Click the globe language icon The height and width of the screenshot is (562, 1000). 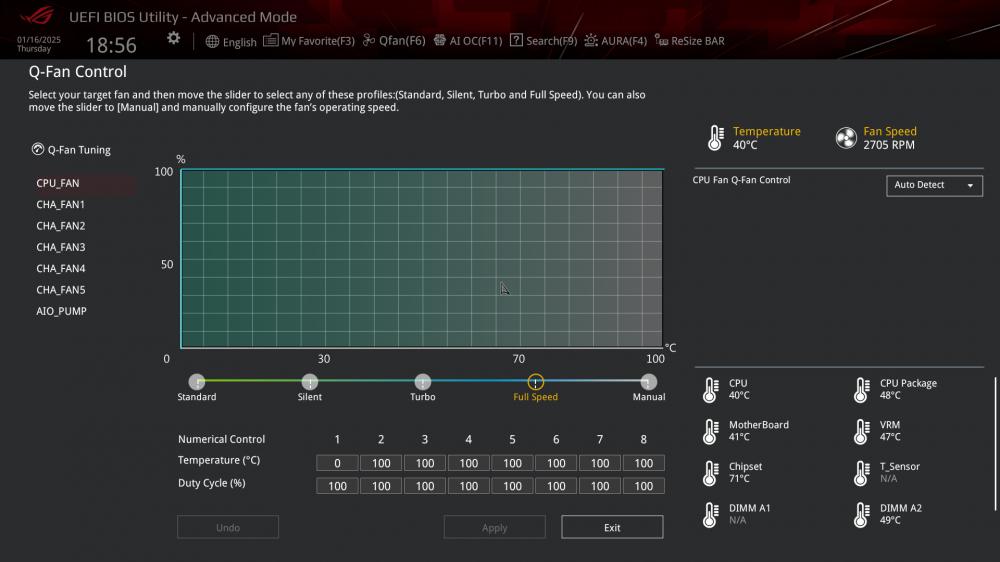point(212,41)
